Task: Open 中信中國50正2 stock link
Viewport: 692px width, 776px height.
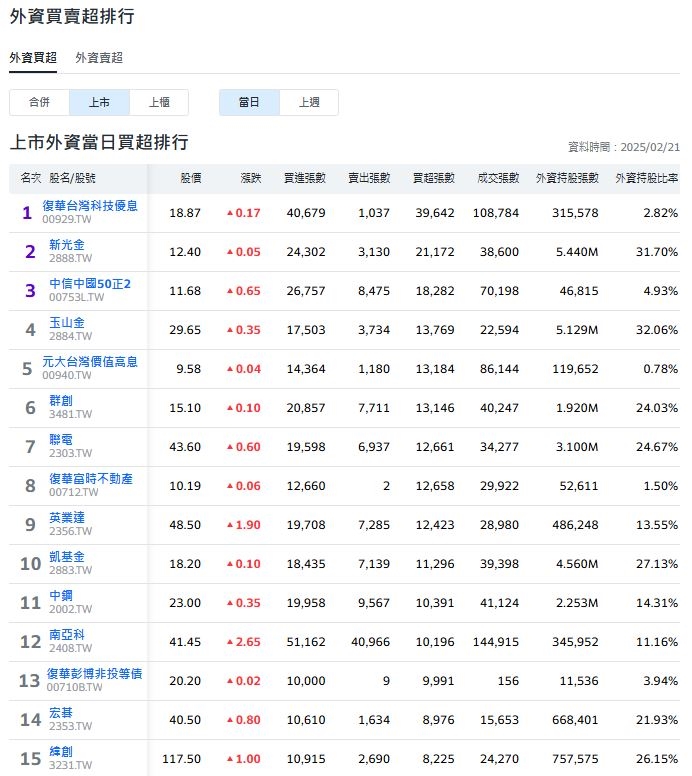Action: tap(90, 284)
